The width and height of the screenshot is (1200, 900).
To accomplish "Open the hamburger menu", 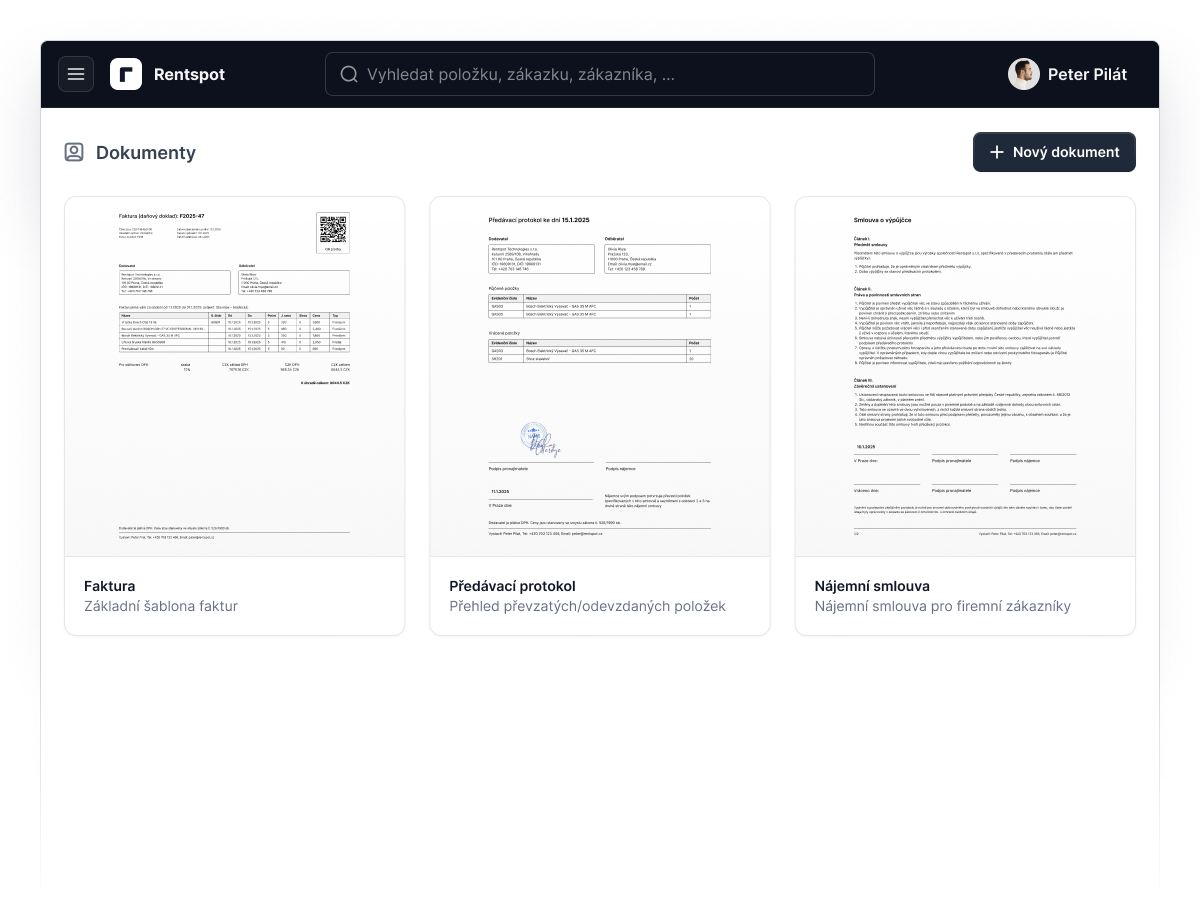I will pyautogui.click(x=76, y=74).
